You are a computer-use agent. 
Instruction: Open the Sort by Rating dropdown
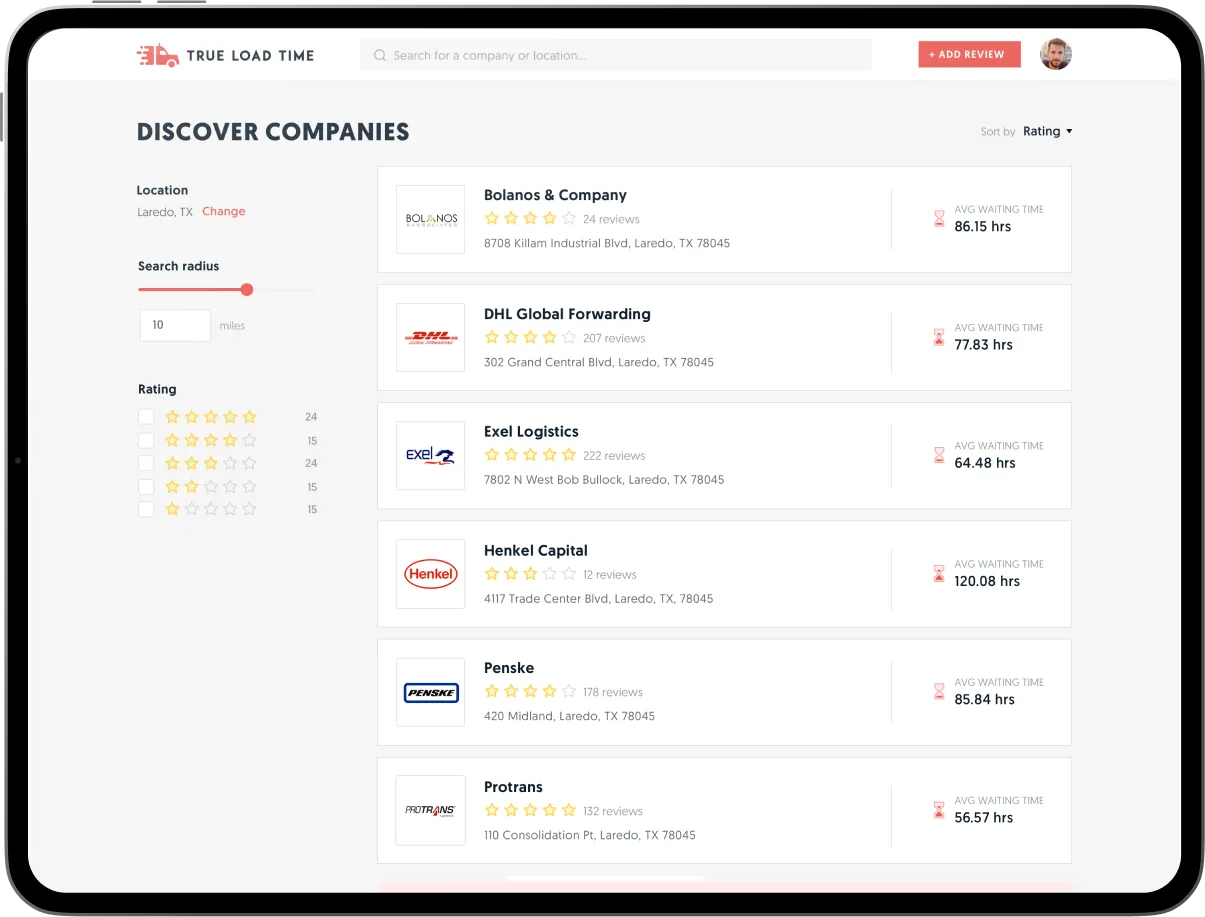(x=1047, y=131)
